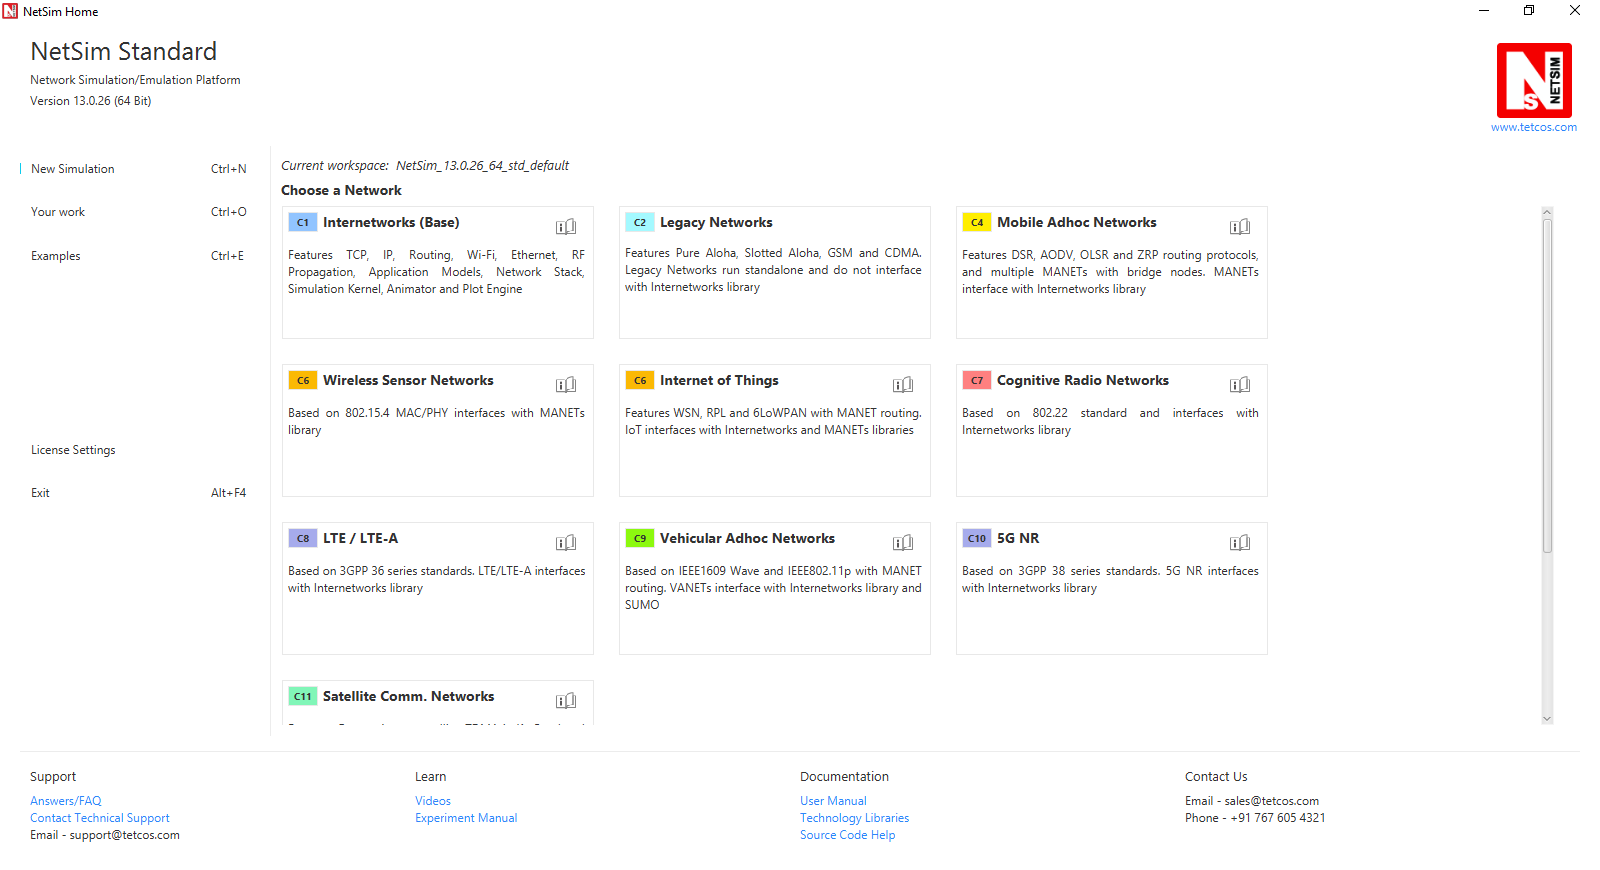The width and height of the screenshot is (1600, 870).
Task: Click scroll up arrow of network list
Action: pyautogui.click(x=1547, y=212)
